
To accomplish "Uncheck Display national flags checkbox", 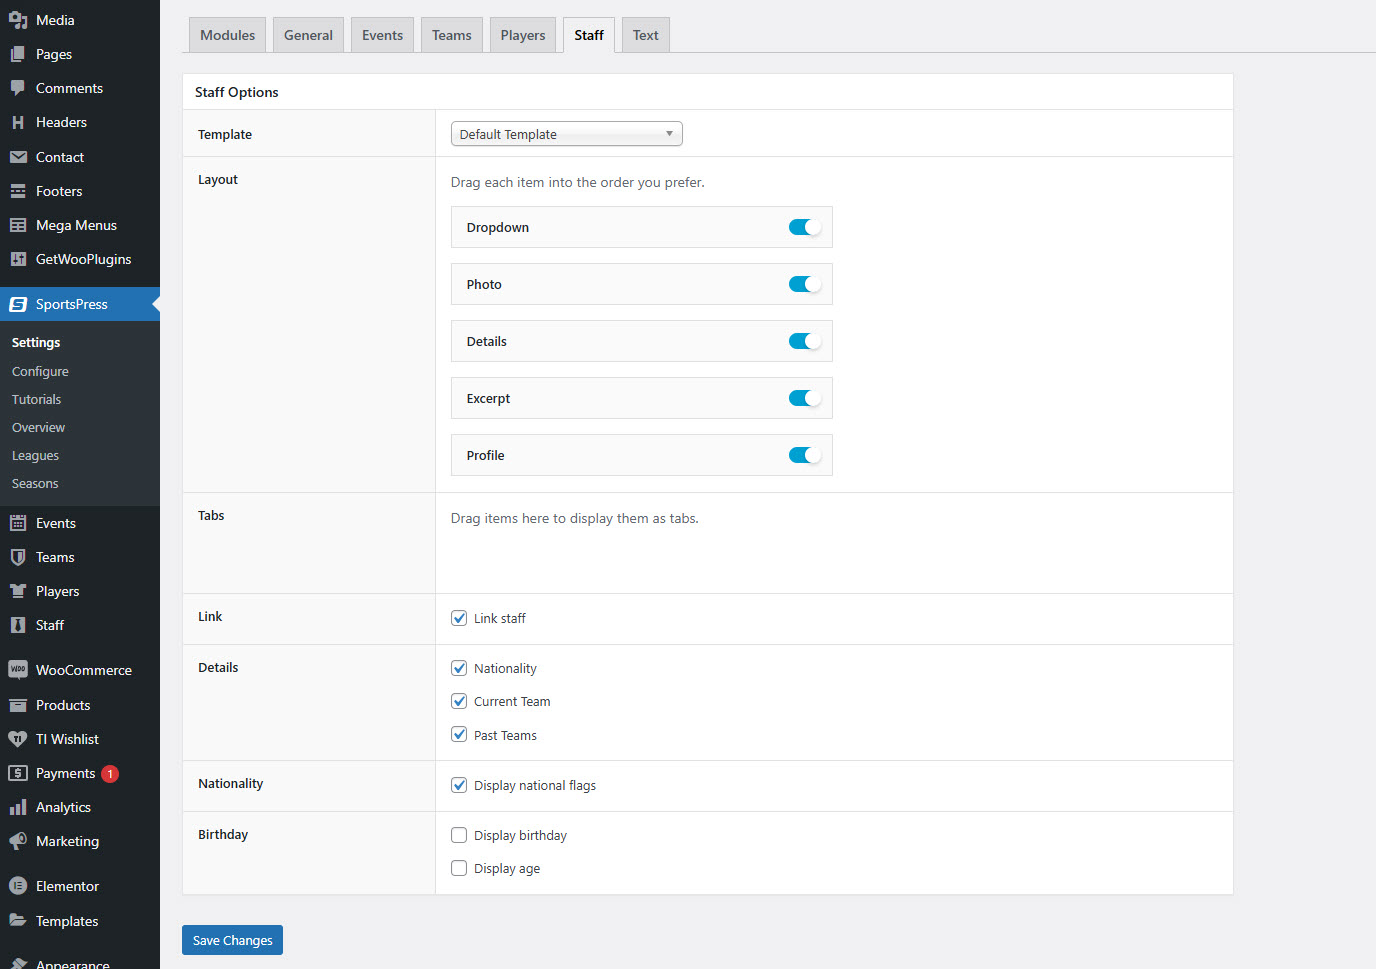I will (459, 785).
